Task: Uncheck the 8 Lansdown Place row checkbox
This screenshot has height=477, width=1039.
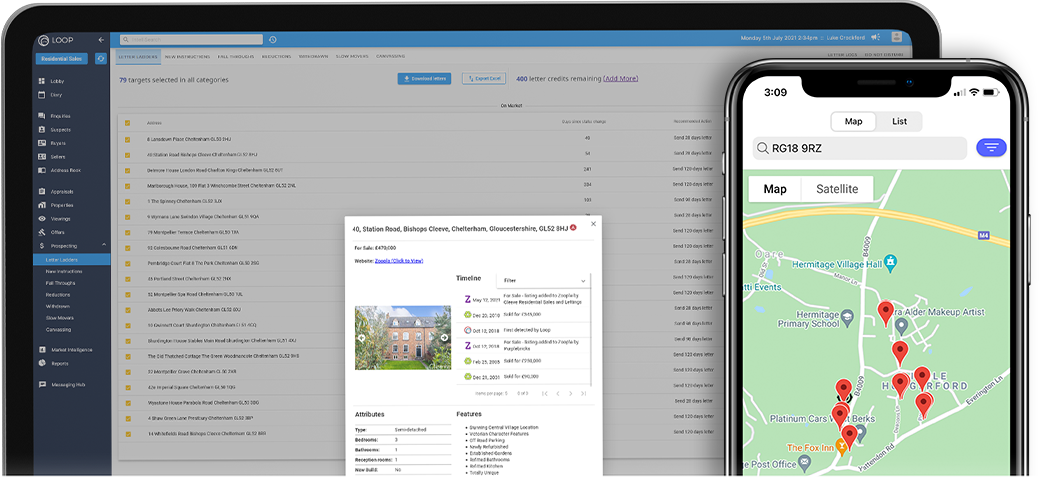Action: click(x=127, y=139)
